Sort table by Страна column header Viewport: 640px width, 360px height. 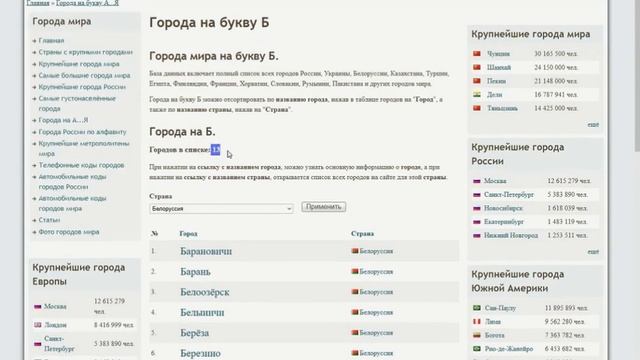pos(362,233)
